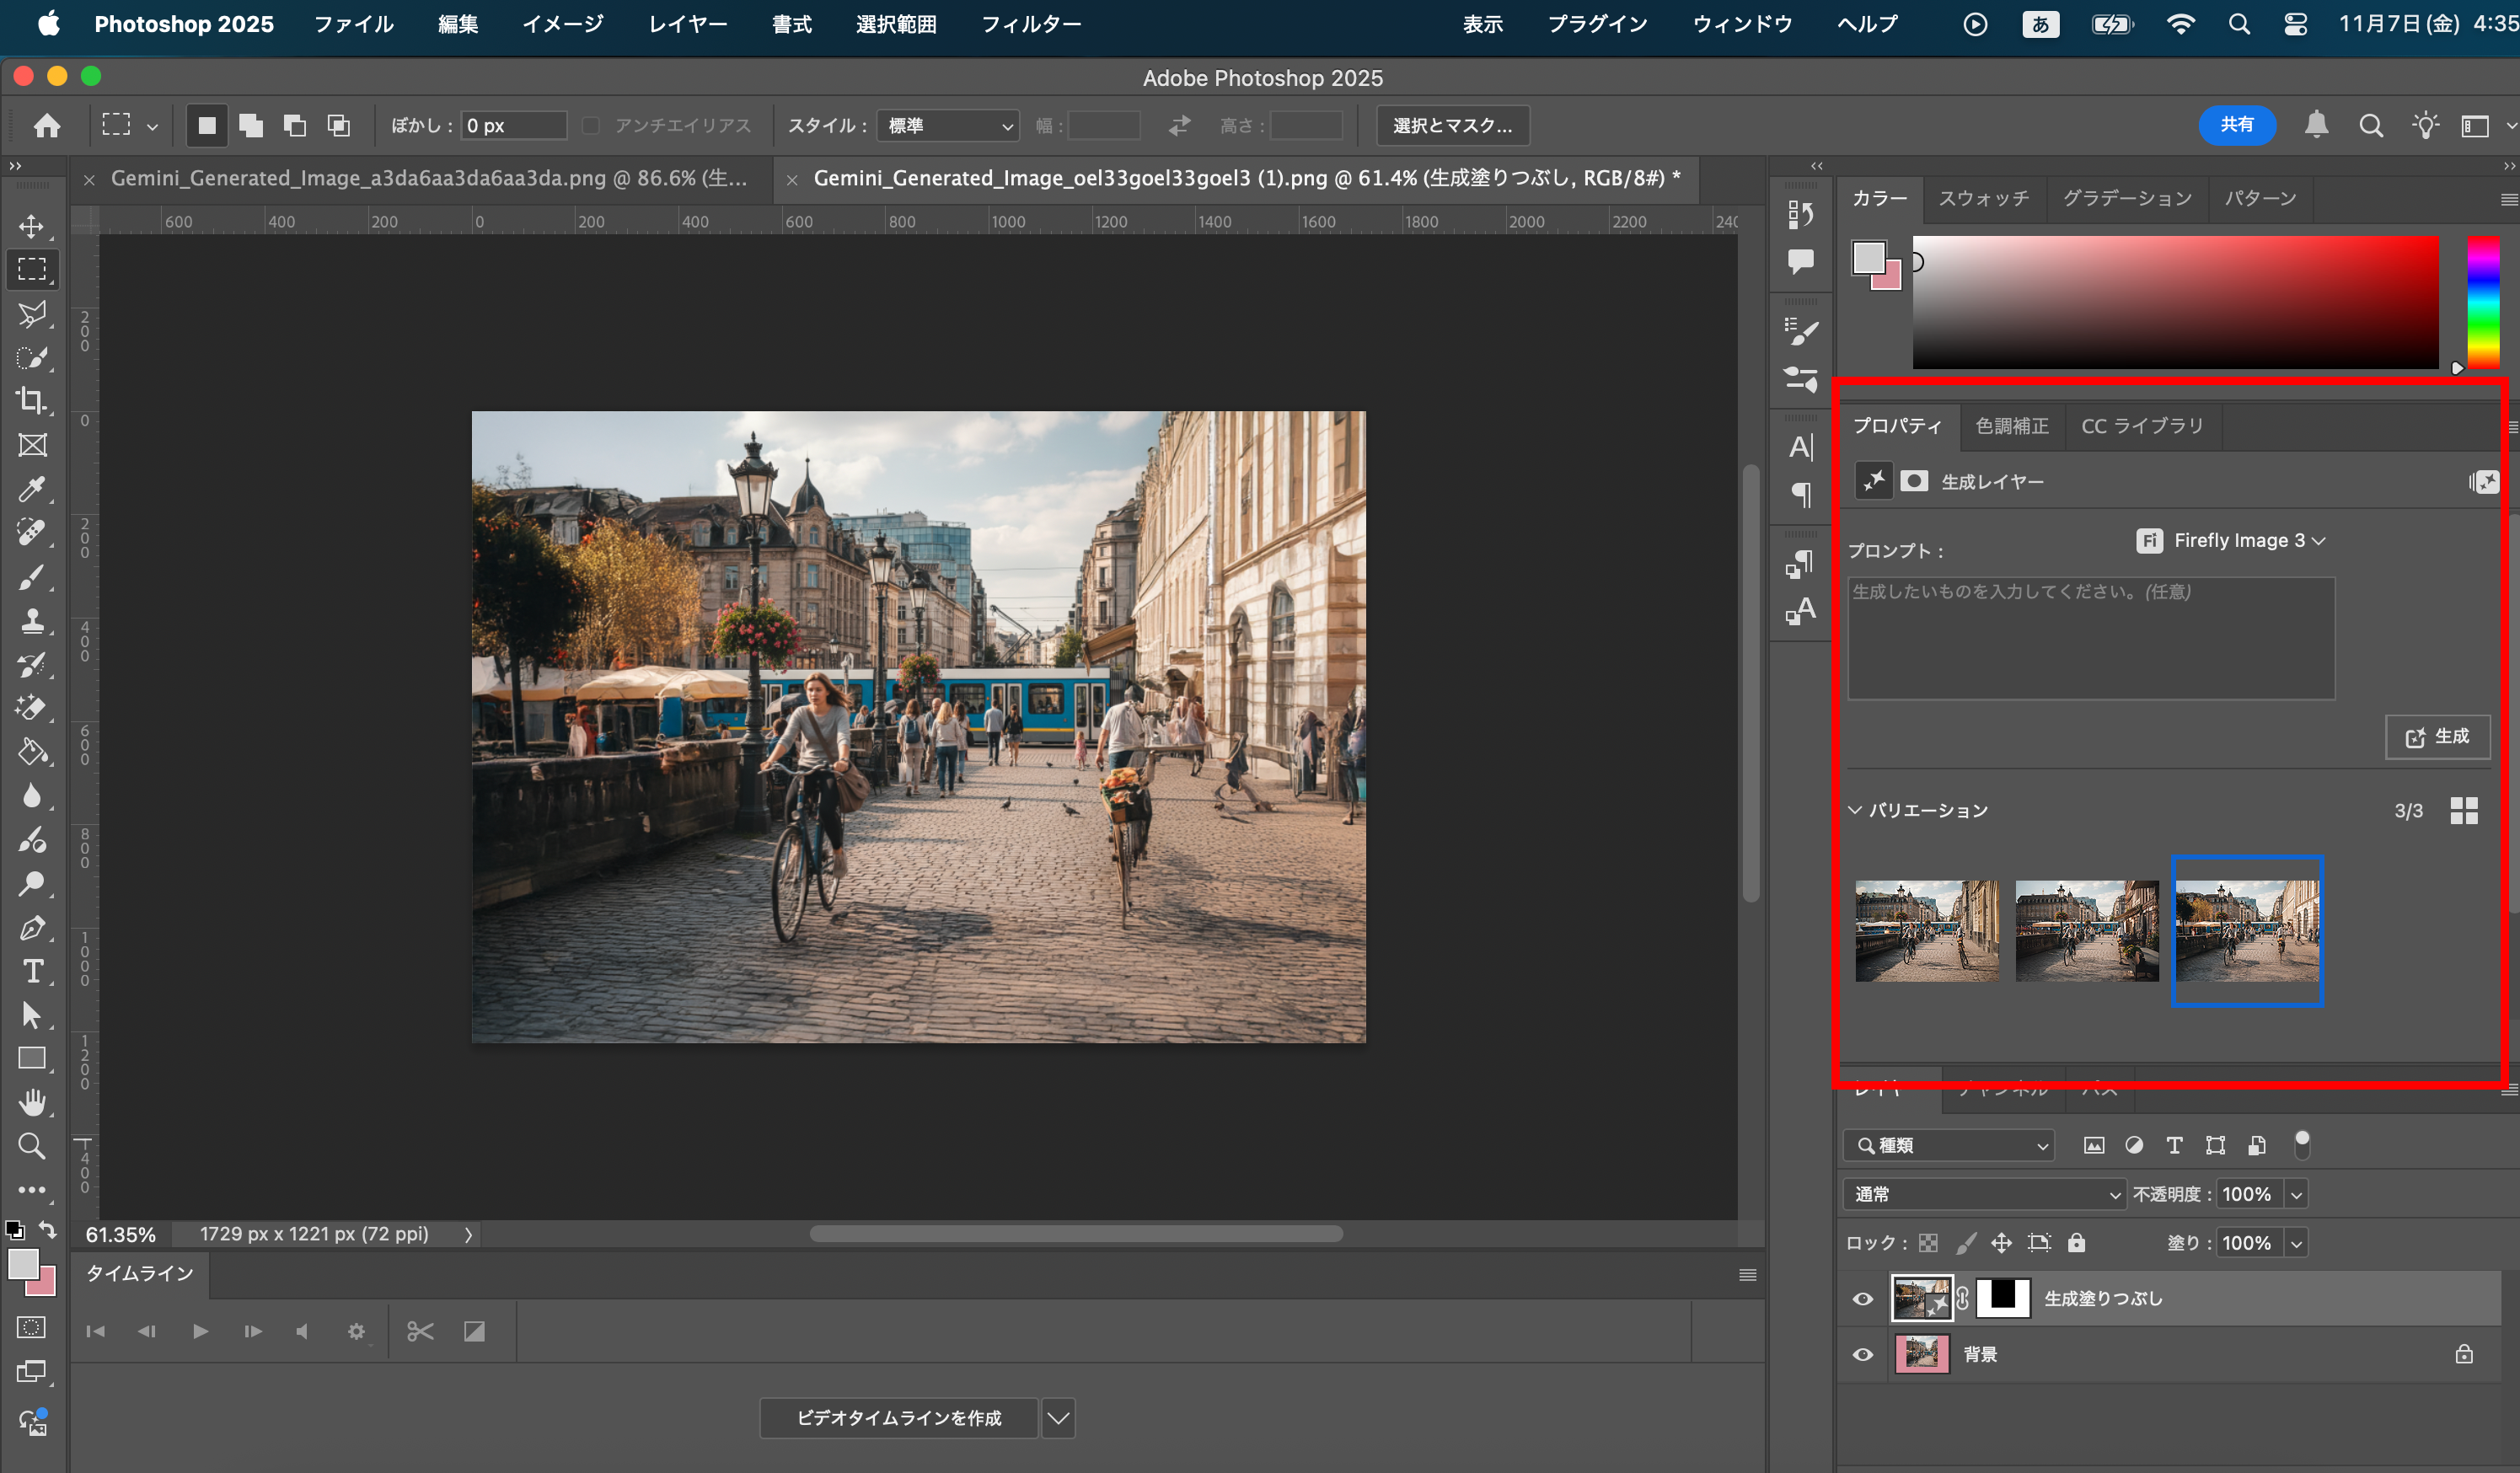Screen dimensions: 2520x1473
Task: Hide the 生成塗りつぶし layer
Action: [x=1862, y=1299]
